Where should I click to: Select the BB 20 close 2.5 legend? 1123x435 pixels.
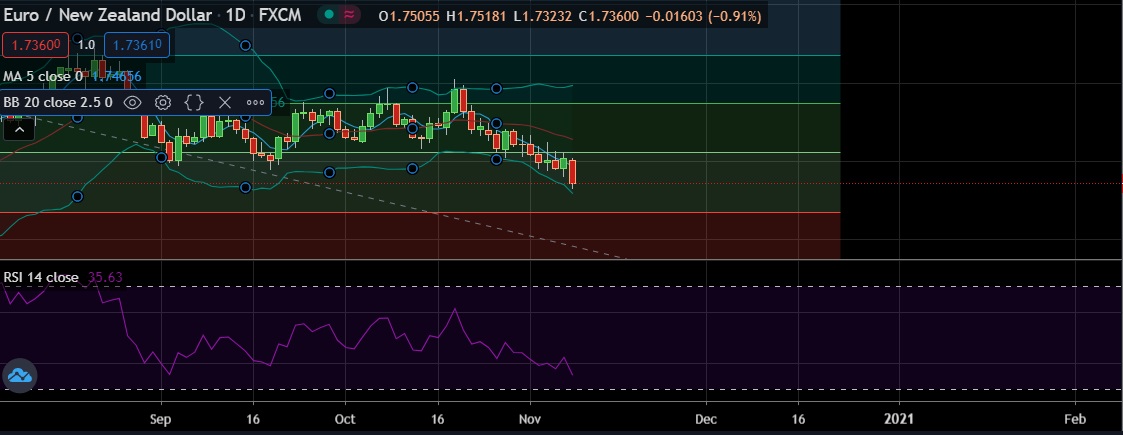tap(58, 102)
